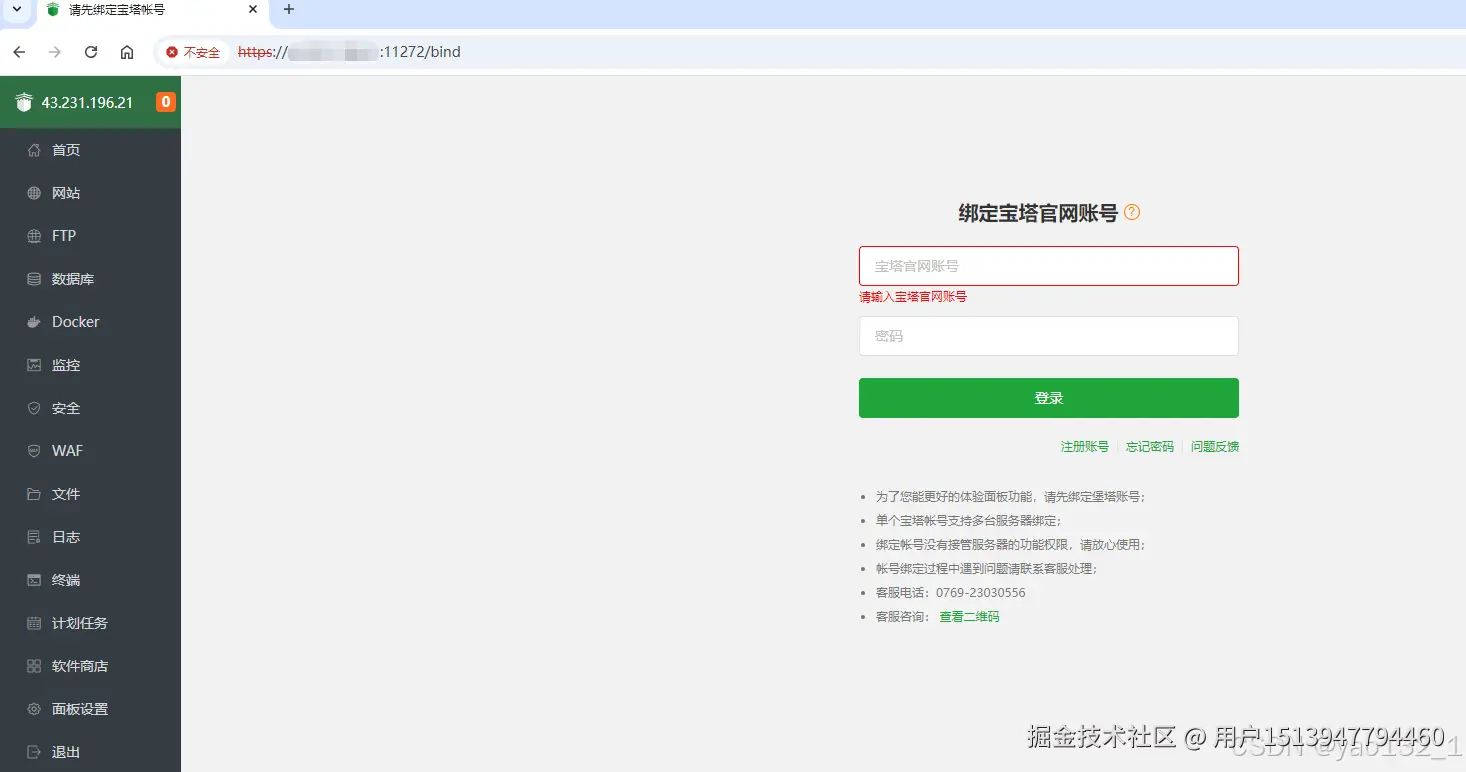Click the 查看二维码 link
Viewport: 1466px width, 772px height.
click(969, 617)
